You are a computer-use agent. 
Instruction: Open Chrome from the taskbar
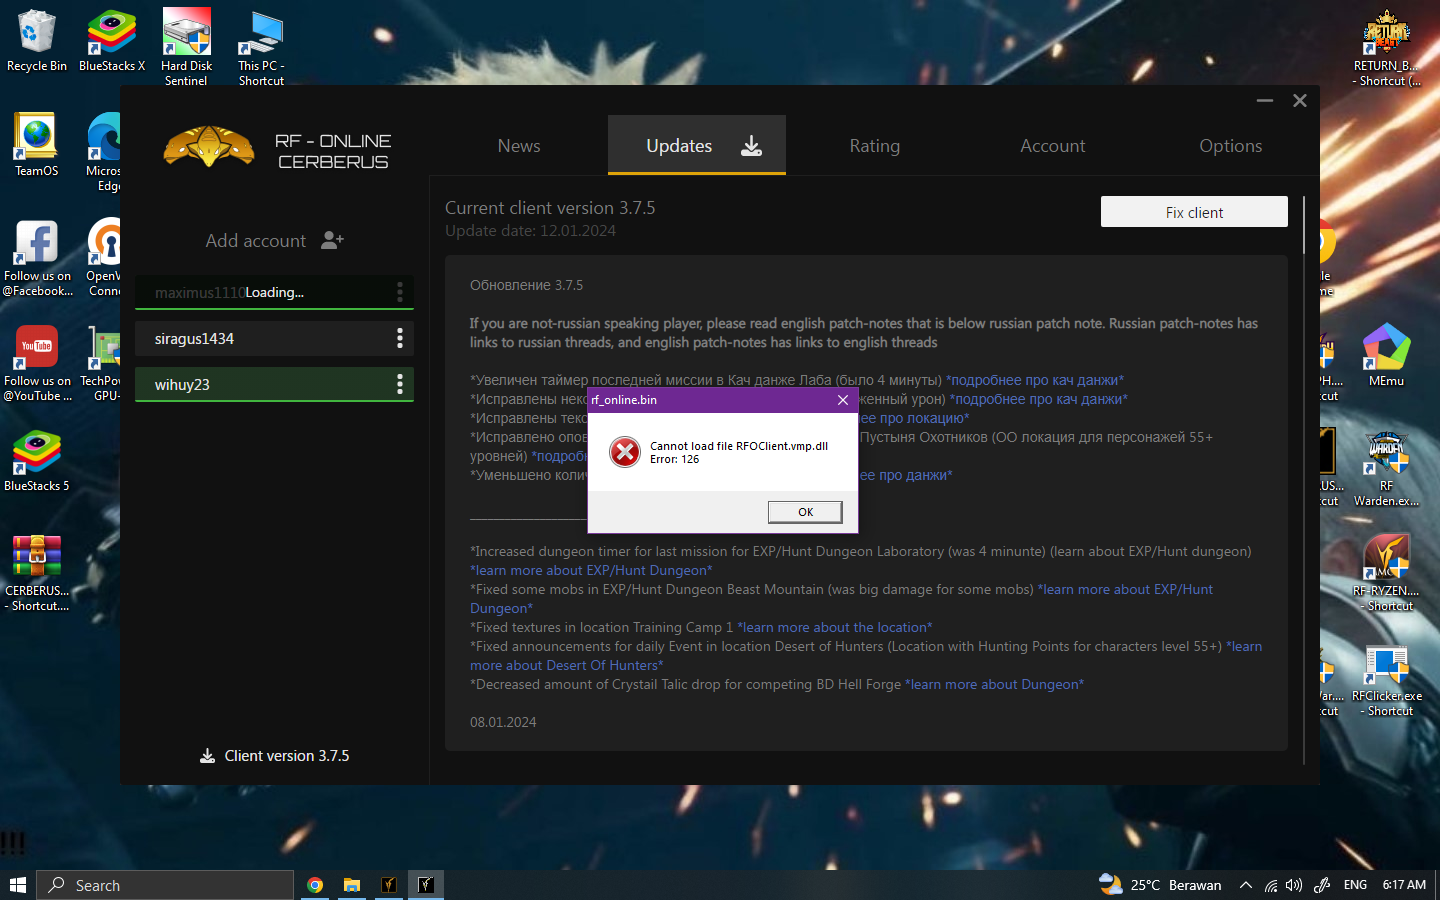(x=315, y=885)
